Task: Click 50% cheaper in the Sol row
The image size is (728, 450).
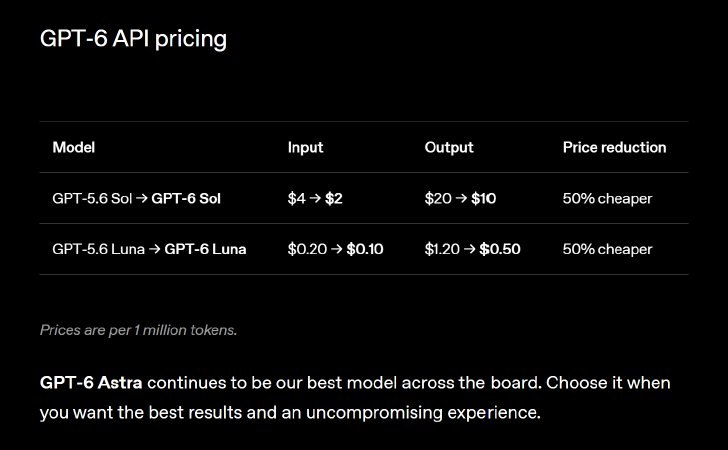Action: 607,198
